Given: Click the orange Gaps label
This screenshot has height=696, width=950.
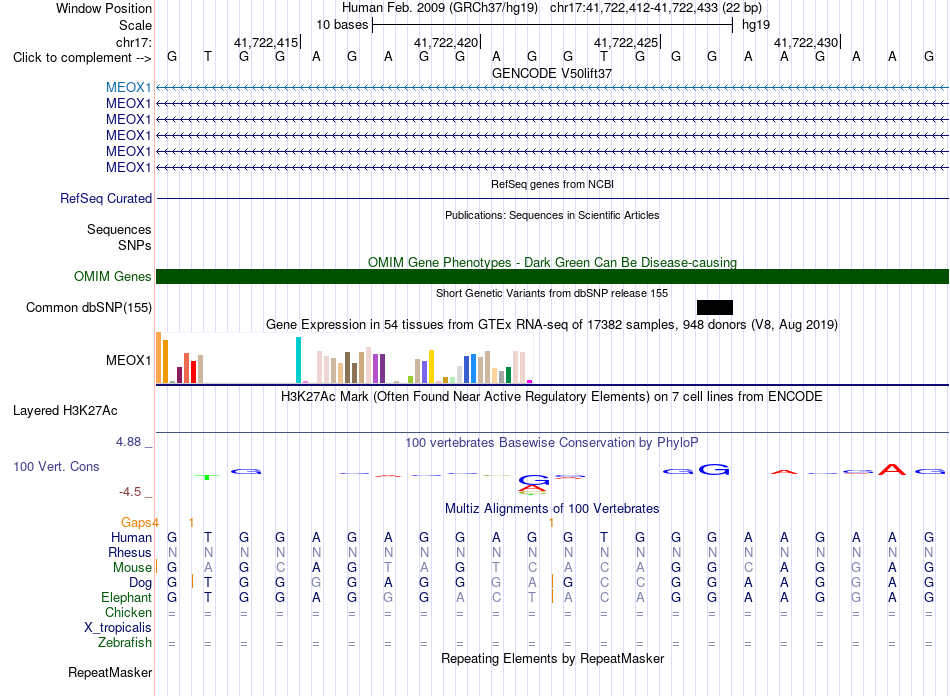Looking at the screenshot, I should click(137, 522).
